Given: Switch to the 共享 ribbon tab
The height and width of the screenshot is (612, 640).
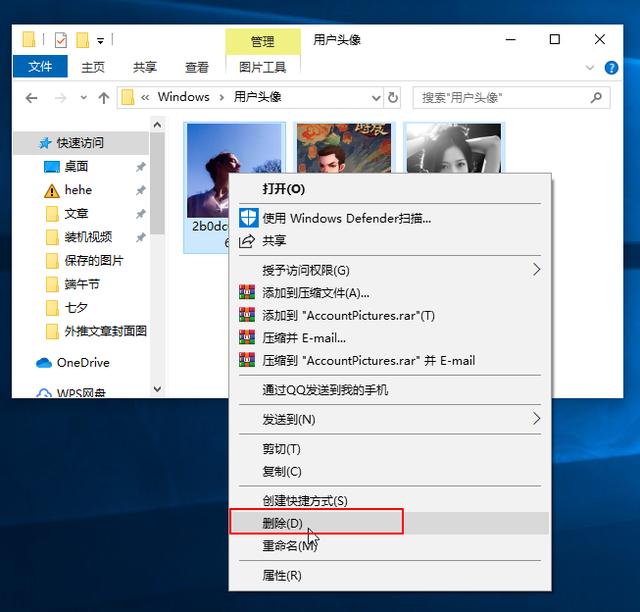Looking at the screenshot, I should point(144,67).
